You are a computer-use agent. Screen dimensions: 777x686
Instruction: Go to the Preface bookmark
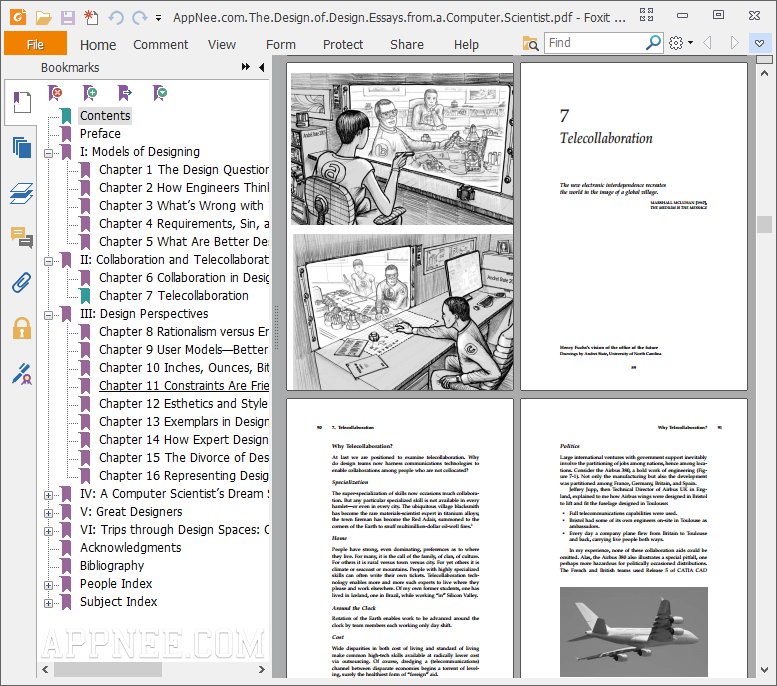coord(100,134)
